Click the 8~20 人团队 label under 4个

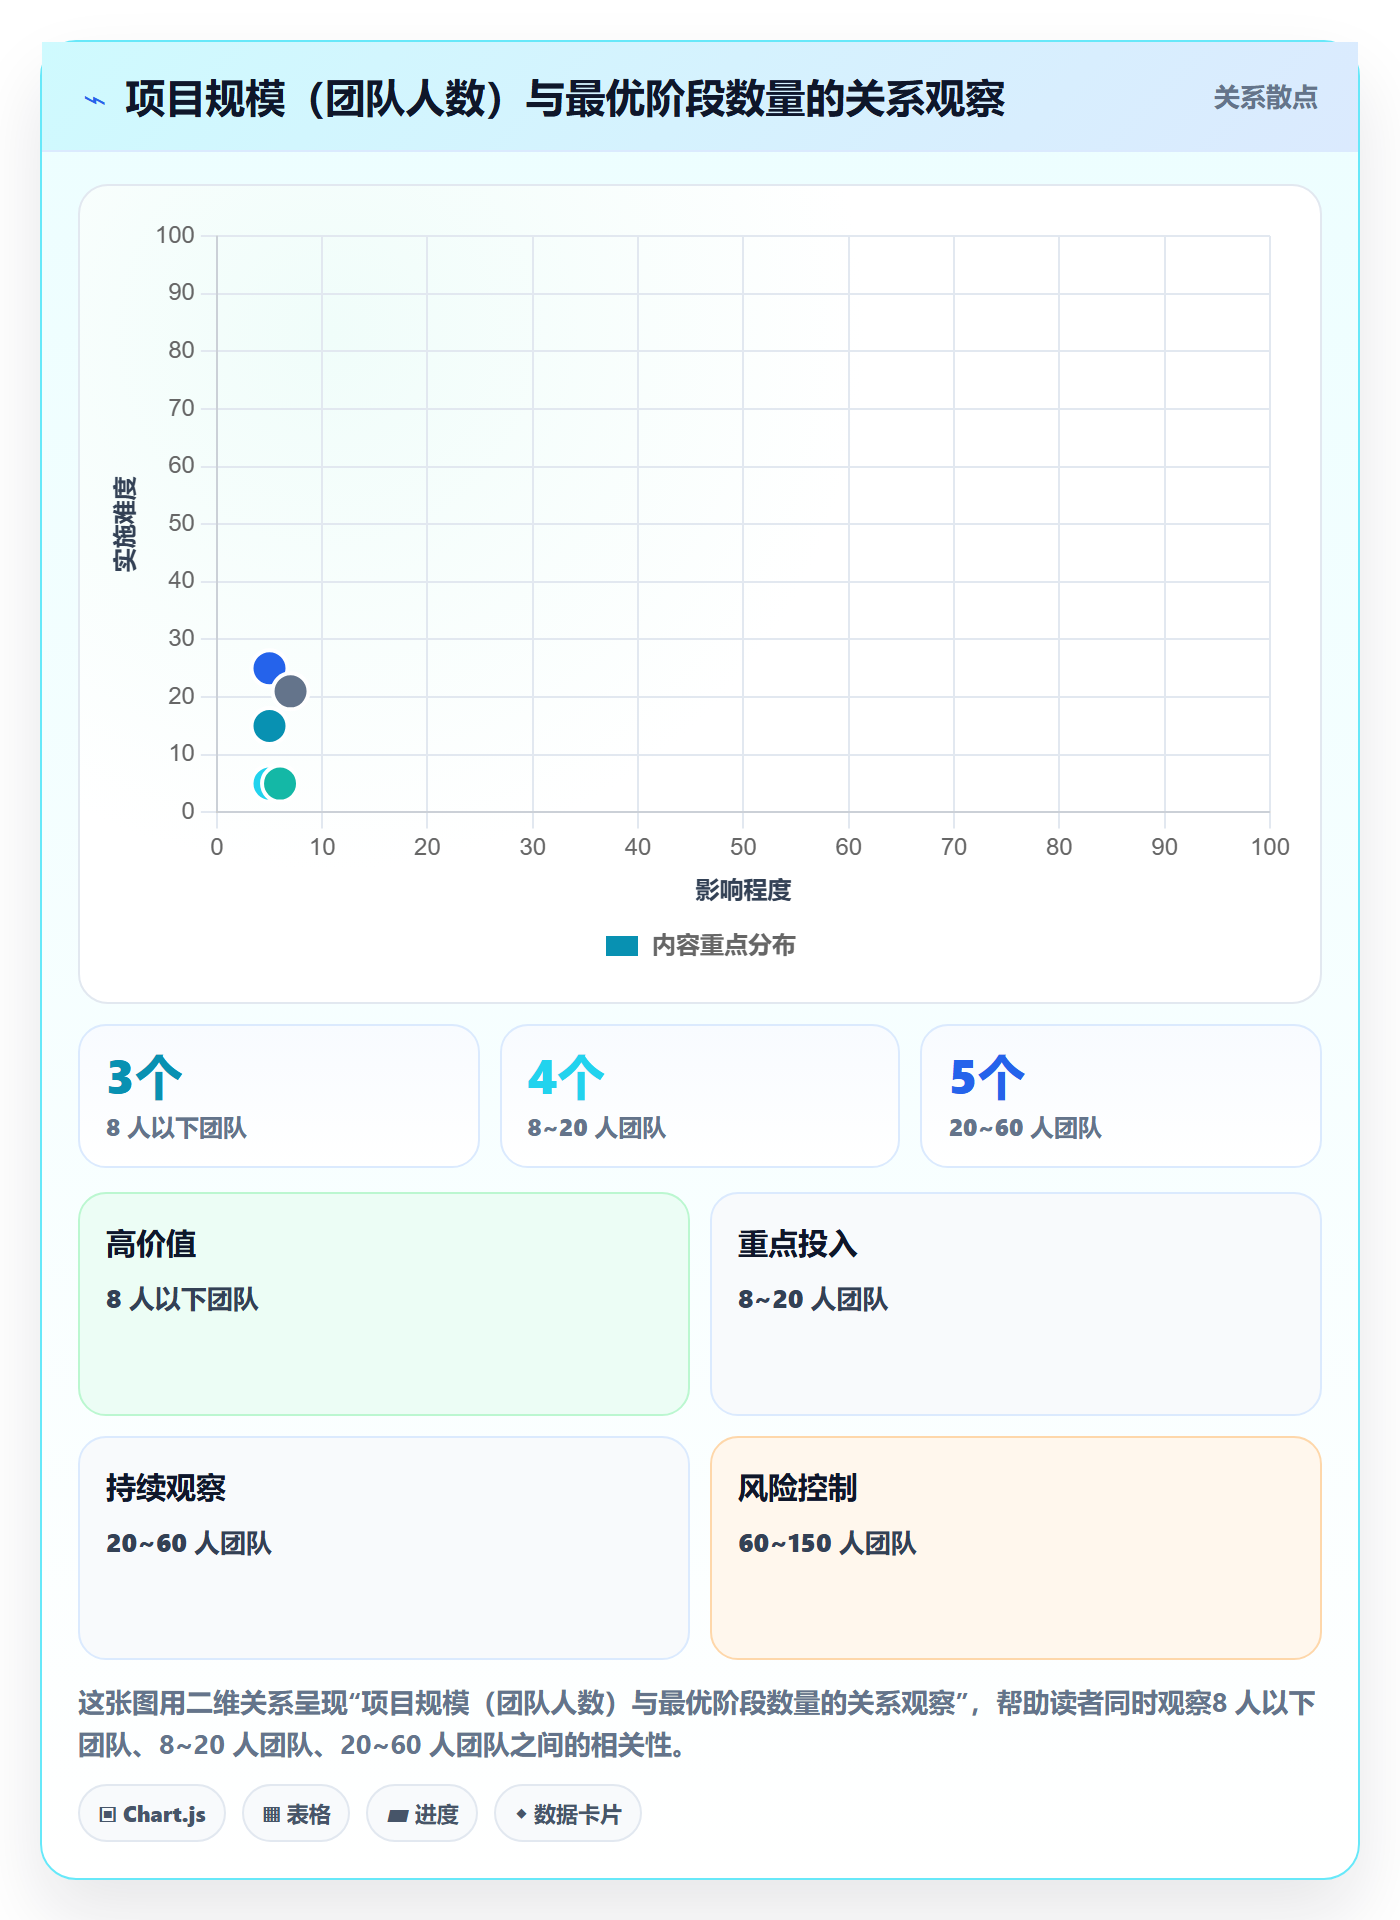tap(597, 1128)
